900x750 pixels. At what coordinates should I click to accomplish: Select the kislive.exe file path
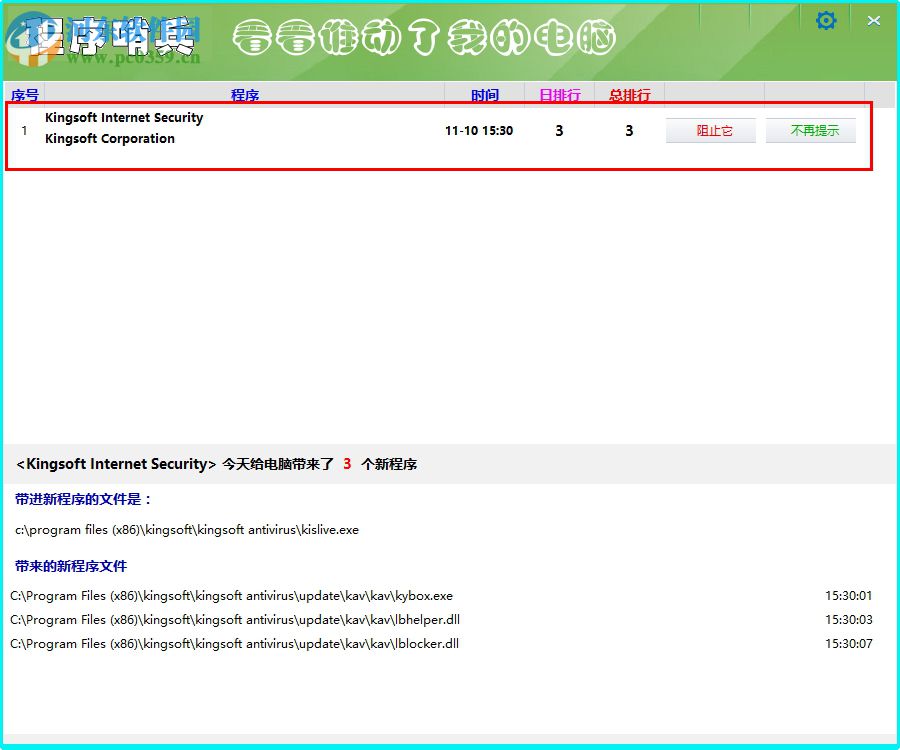(187, 530)
